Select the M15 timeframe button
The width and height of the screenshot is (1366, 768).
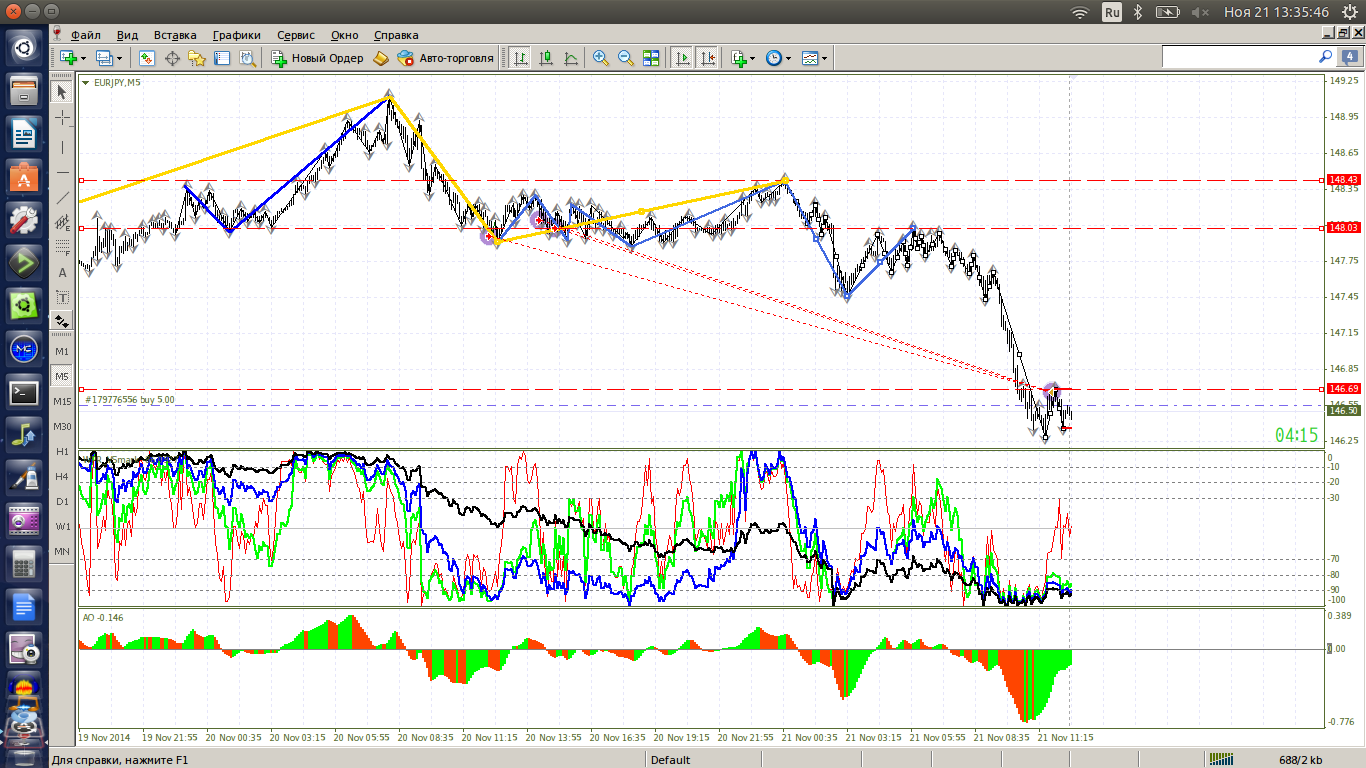[x=62, y=401]
